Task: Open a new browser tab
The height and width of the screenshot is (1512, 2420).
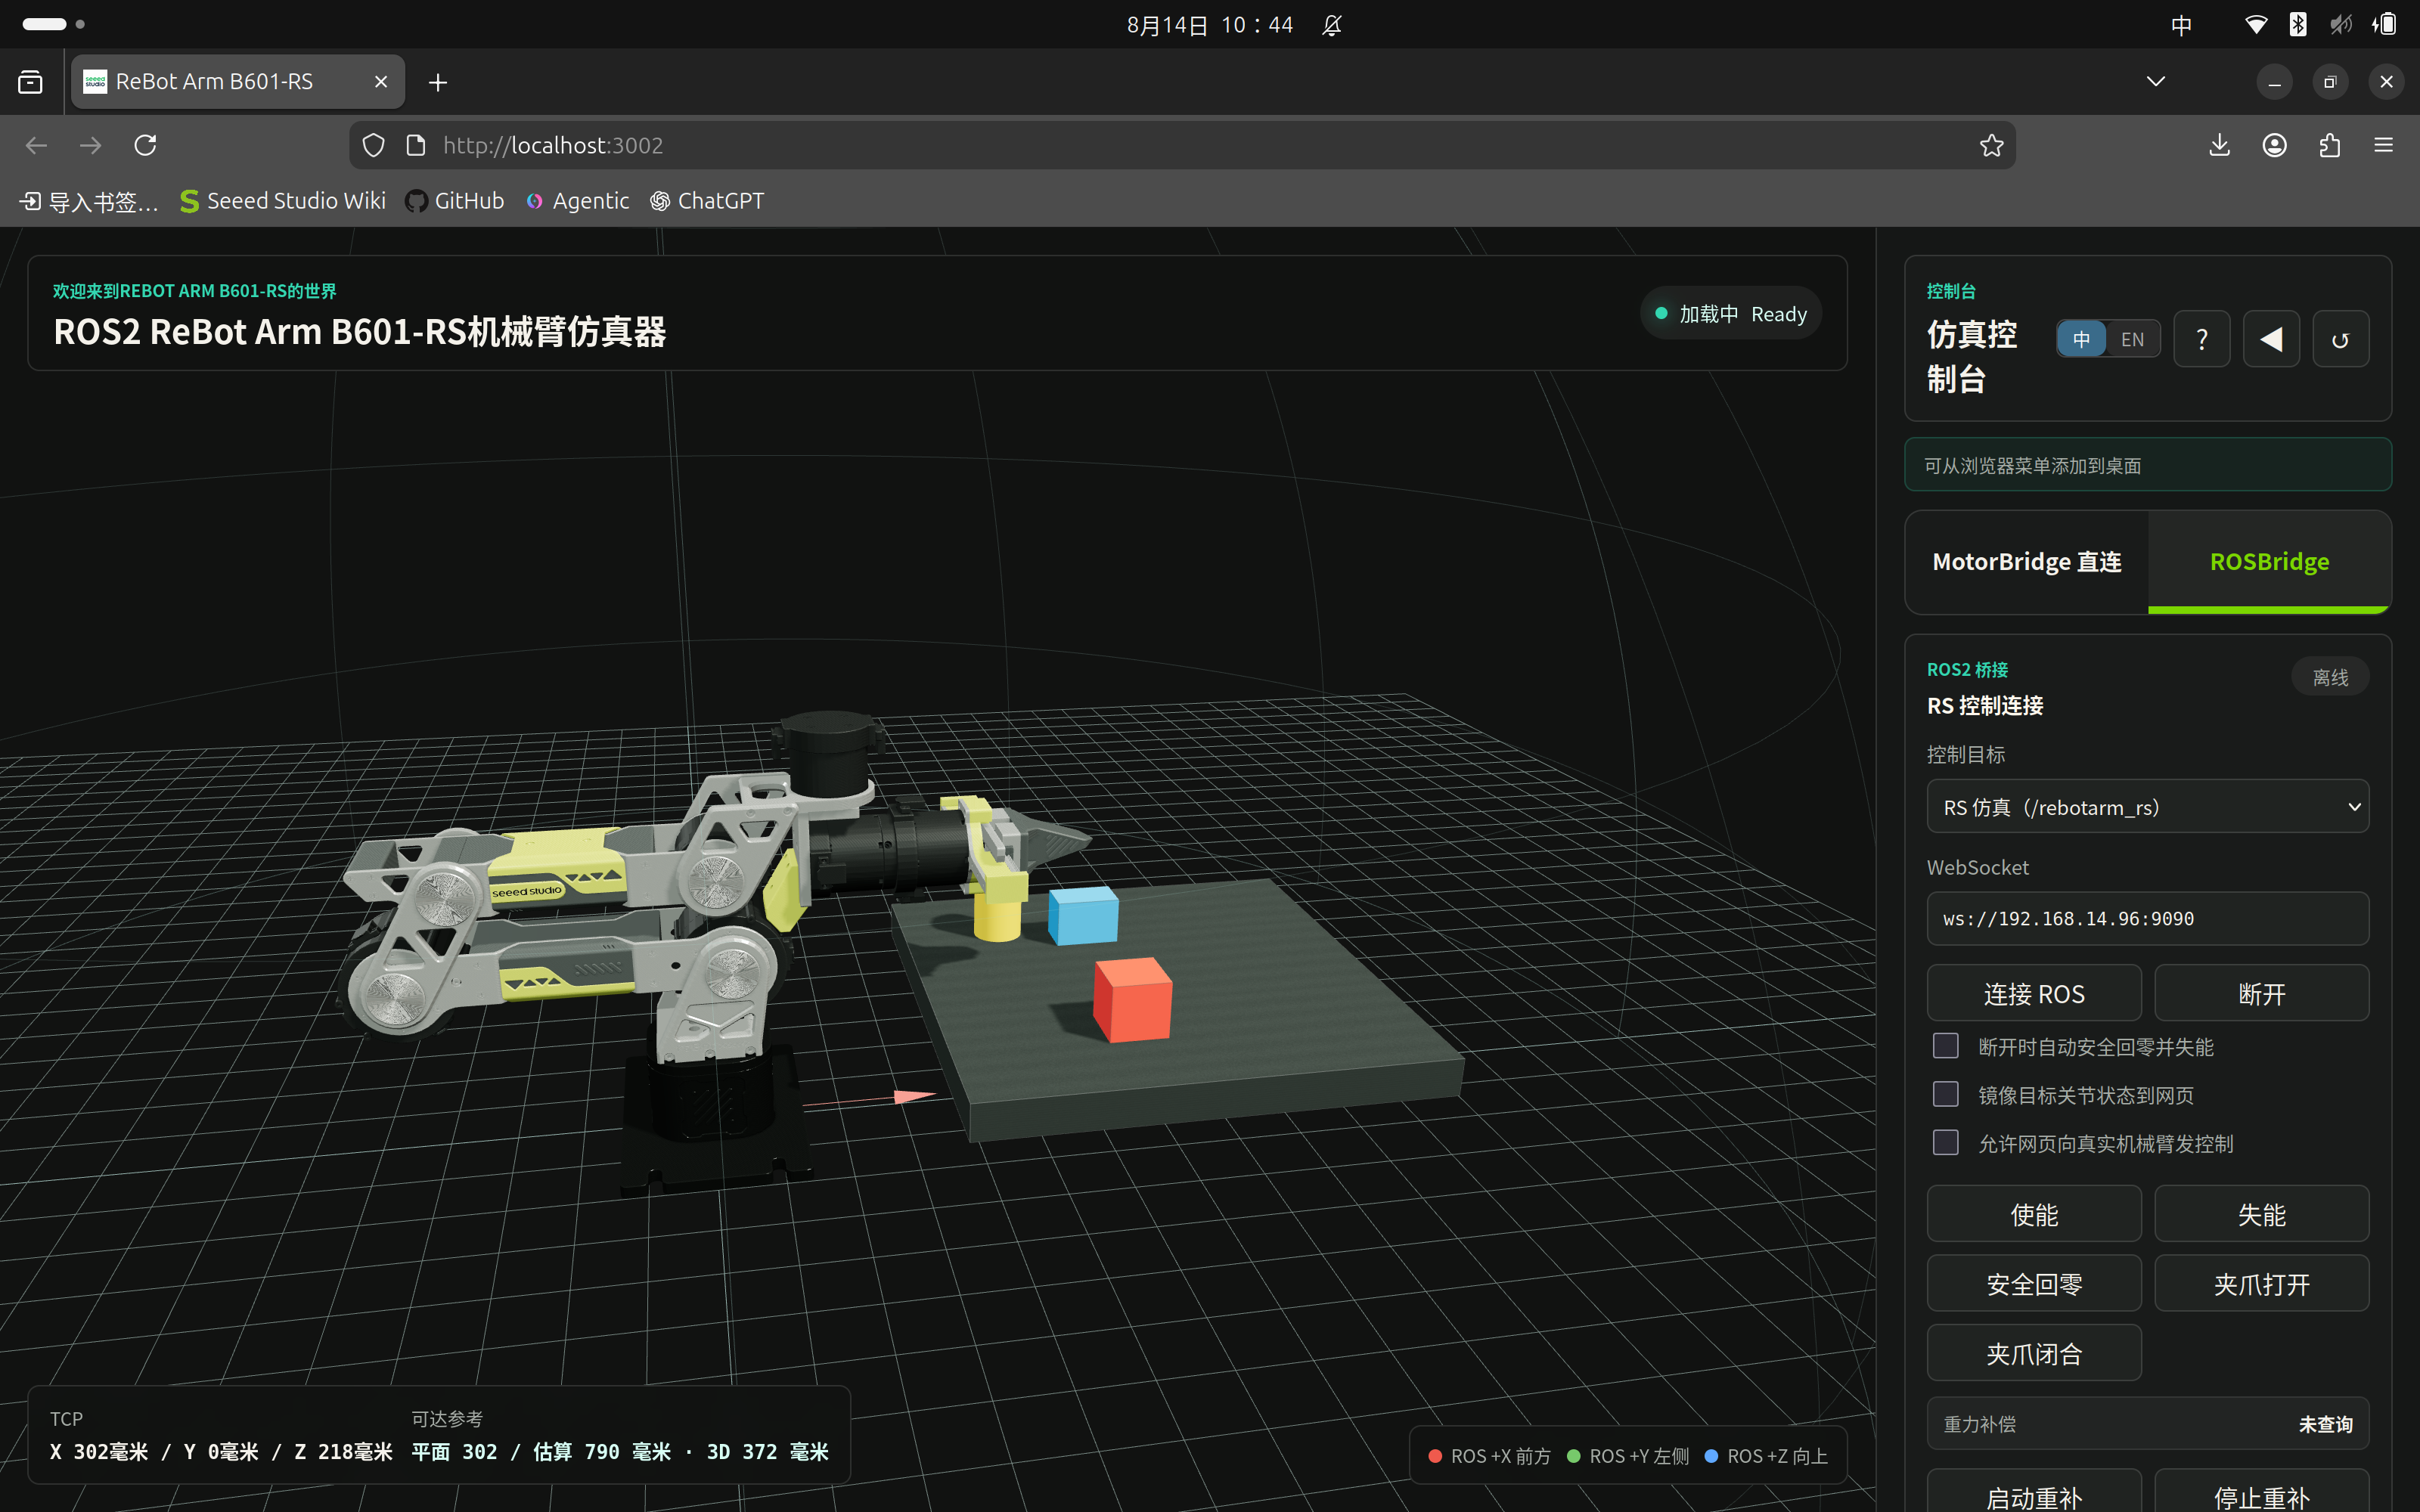Action: [437, 82]
